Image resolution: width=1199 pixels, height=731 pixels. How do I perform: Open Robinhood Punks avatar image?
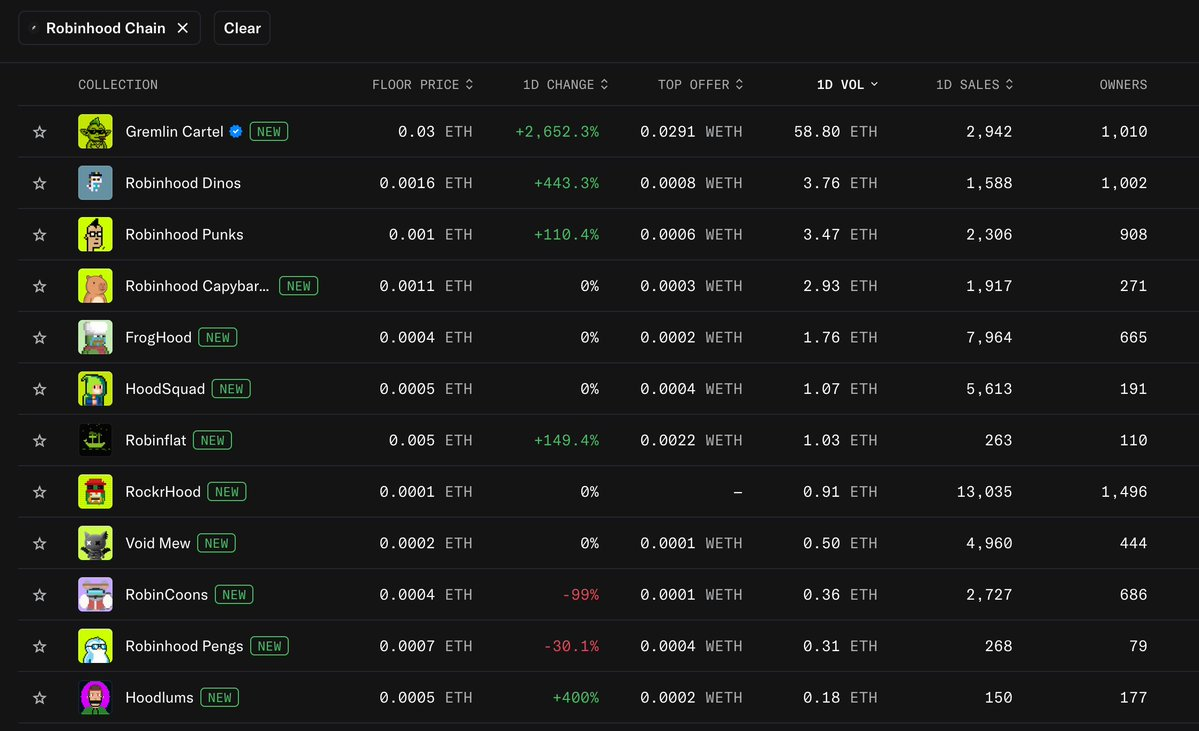point(95,235)
